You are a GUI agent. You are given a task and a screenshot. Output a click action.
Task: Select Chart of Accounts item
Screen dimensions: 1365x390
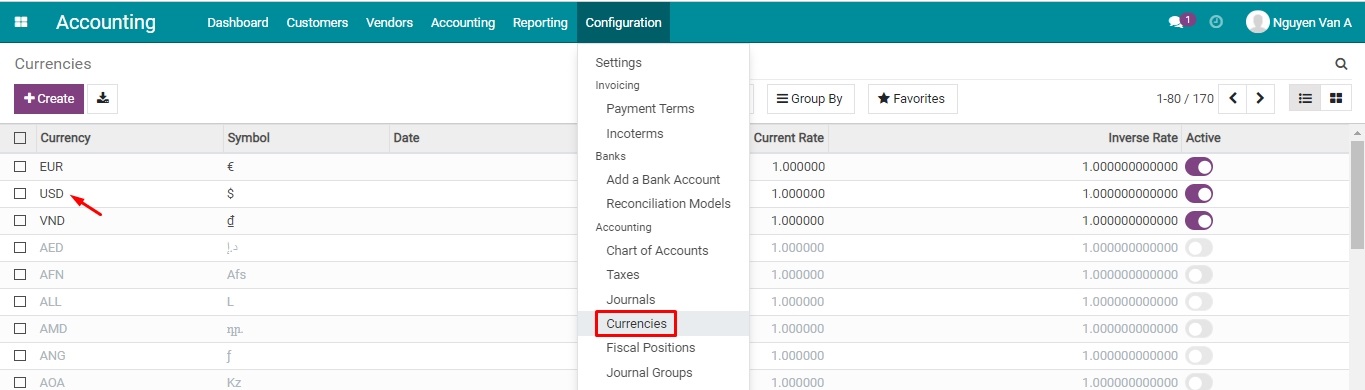click(664, 251)
